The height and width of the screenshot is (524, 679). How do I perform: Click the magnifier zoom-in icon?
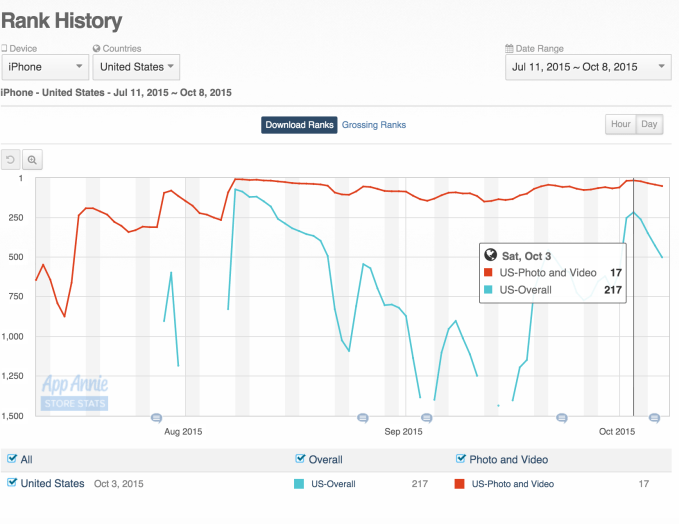pyautogui.click(x=32, y=159)
